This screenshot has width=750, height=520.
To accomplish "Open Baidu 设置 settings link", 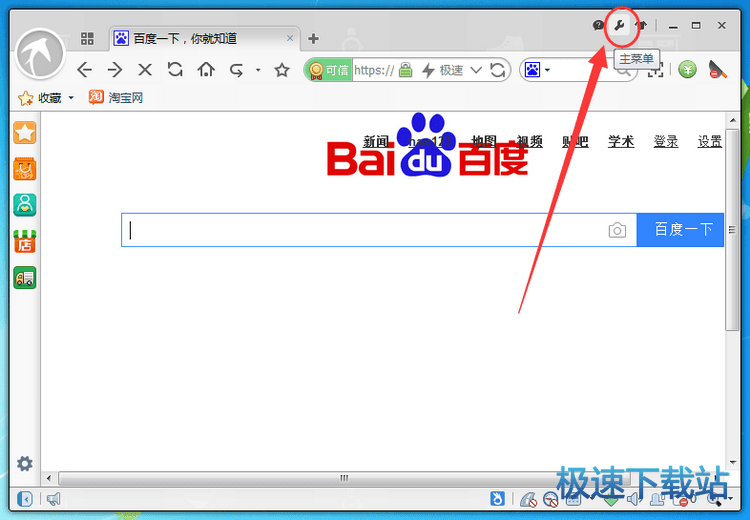I will tap(710, 142).
